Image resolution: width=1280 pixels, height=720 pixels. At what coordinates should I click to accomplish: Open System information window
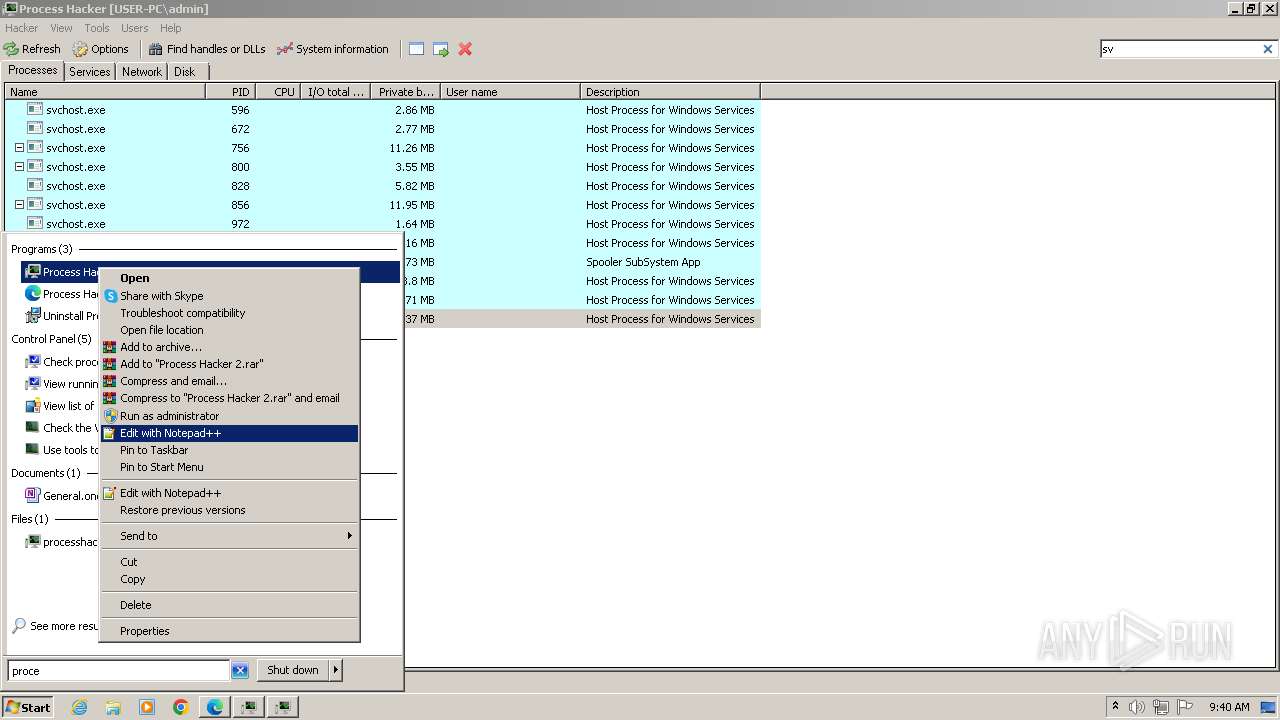(x=333, y=49)
